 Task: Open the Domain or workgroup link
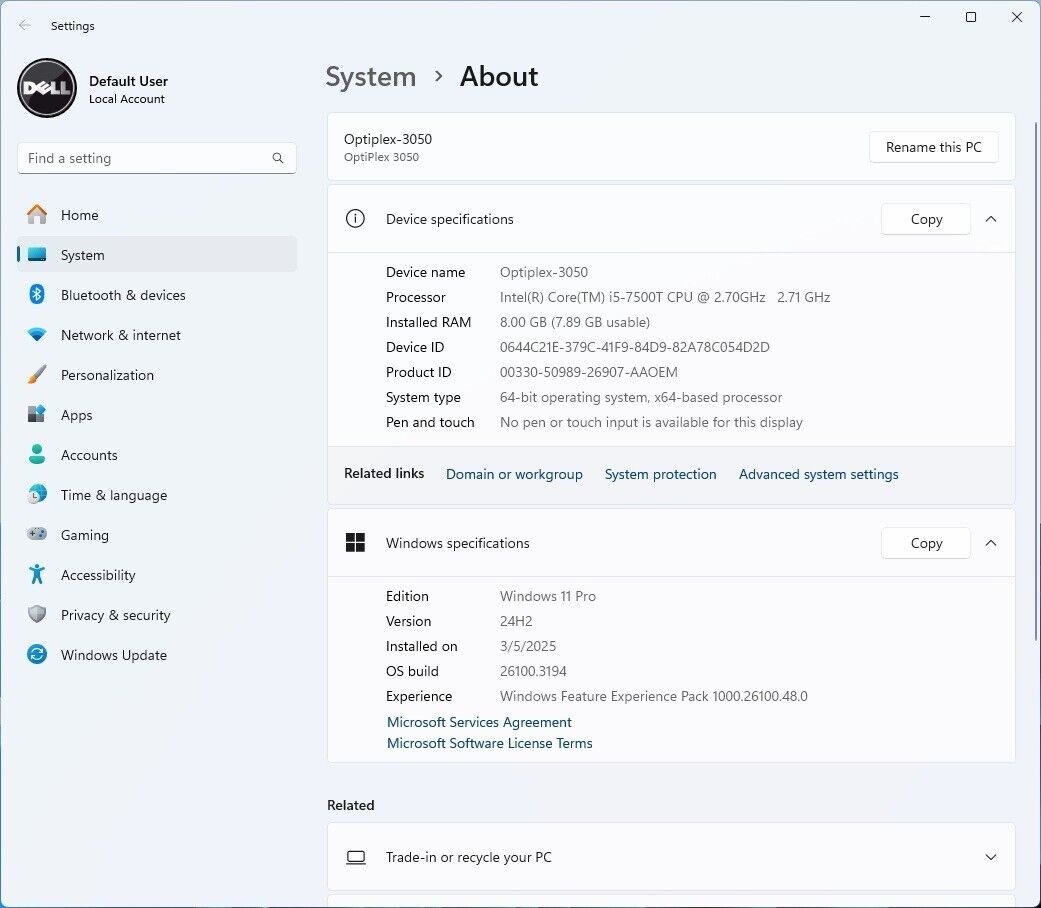pos(514,474)
